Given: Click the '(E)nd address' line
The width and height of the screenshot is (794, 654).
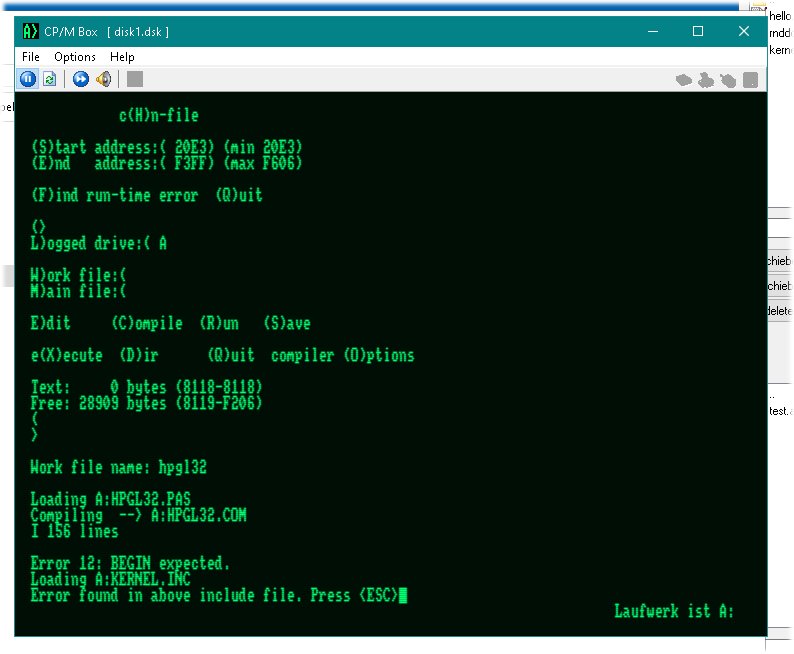Looking at the screenshot, I should click(167, 164).
